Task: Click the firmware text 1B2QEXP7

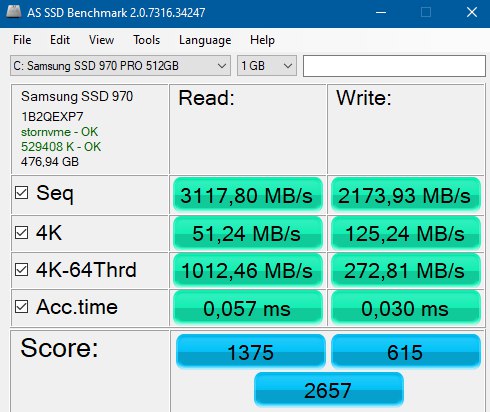Action: pos(52,117)
